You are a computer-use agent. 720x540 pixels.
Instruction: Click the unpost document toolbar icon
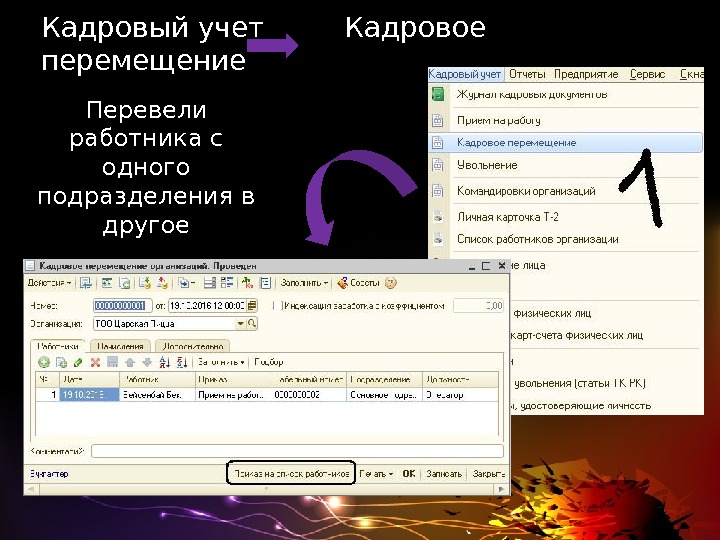coord(162,283)
